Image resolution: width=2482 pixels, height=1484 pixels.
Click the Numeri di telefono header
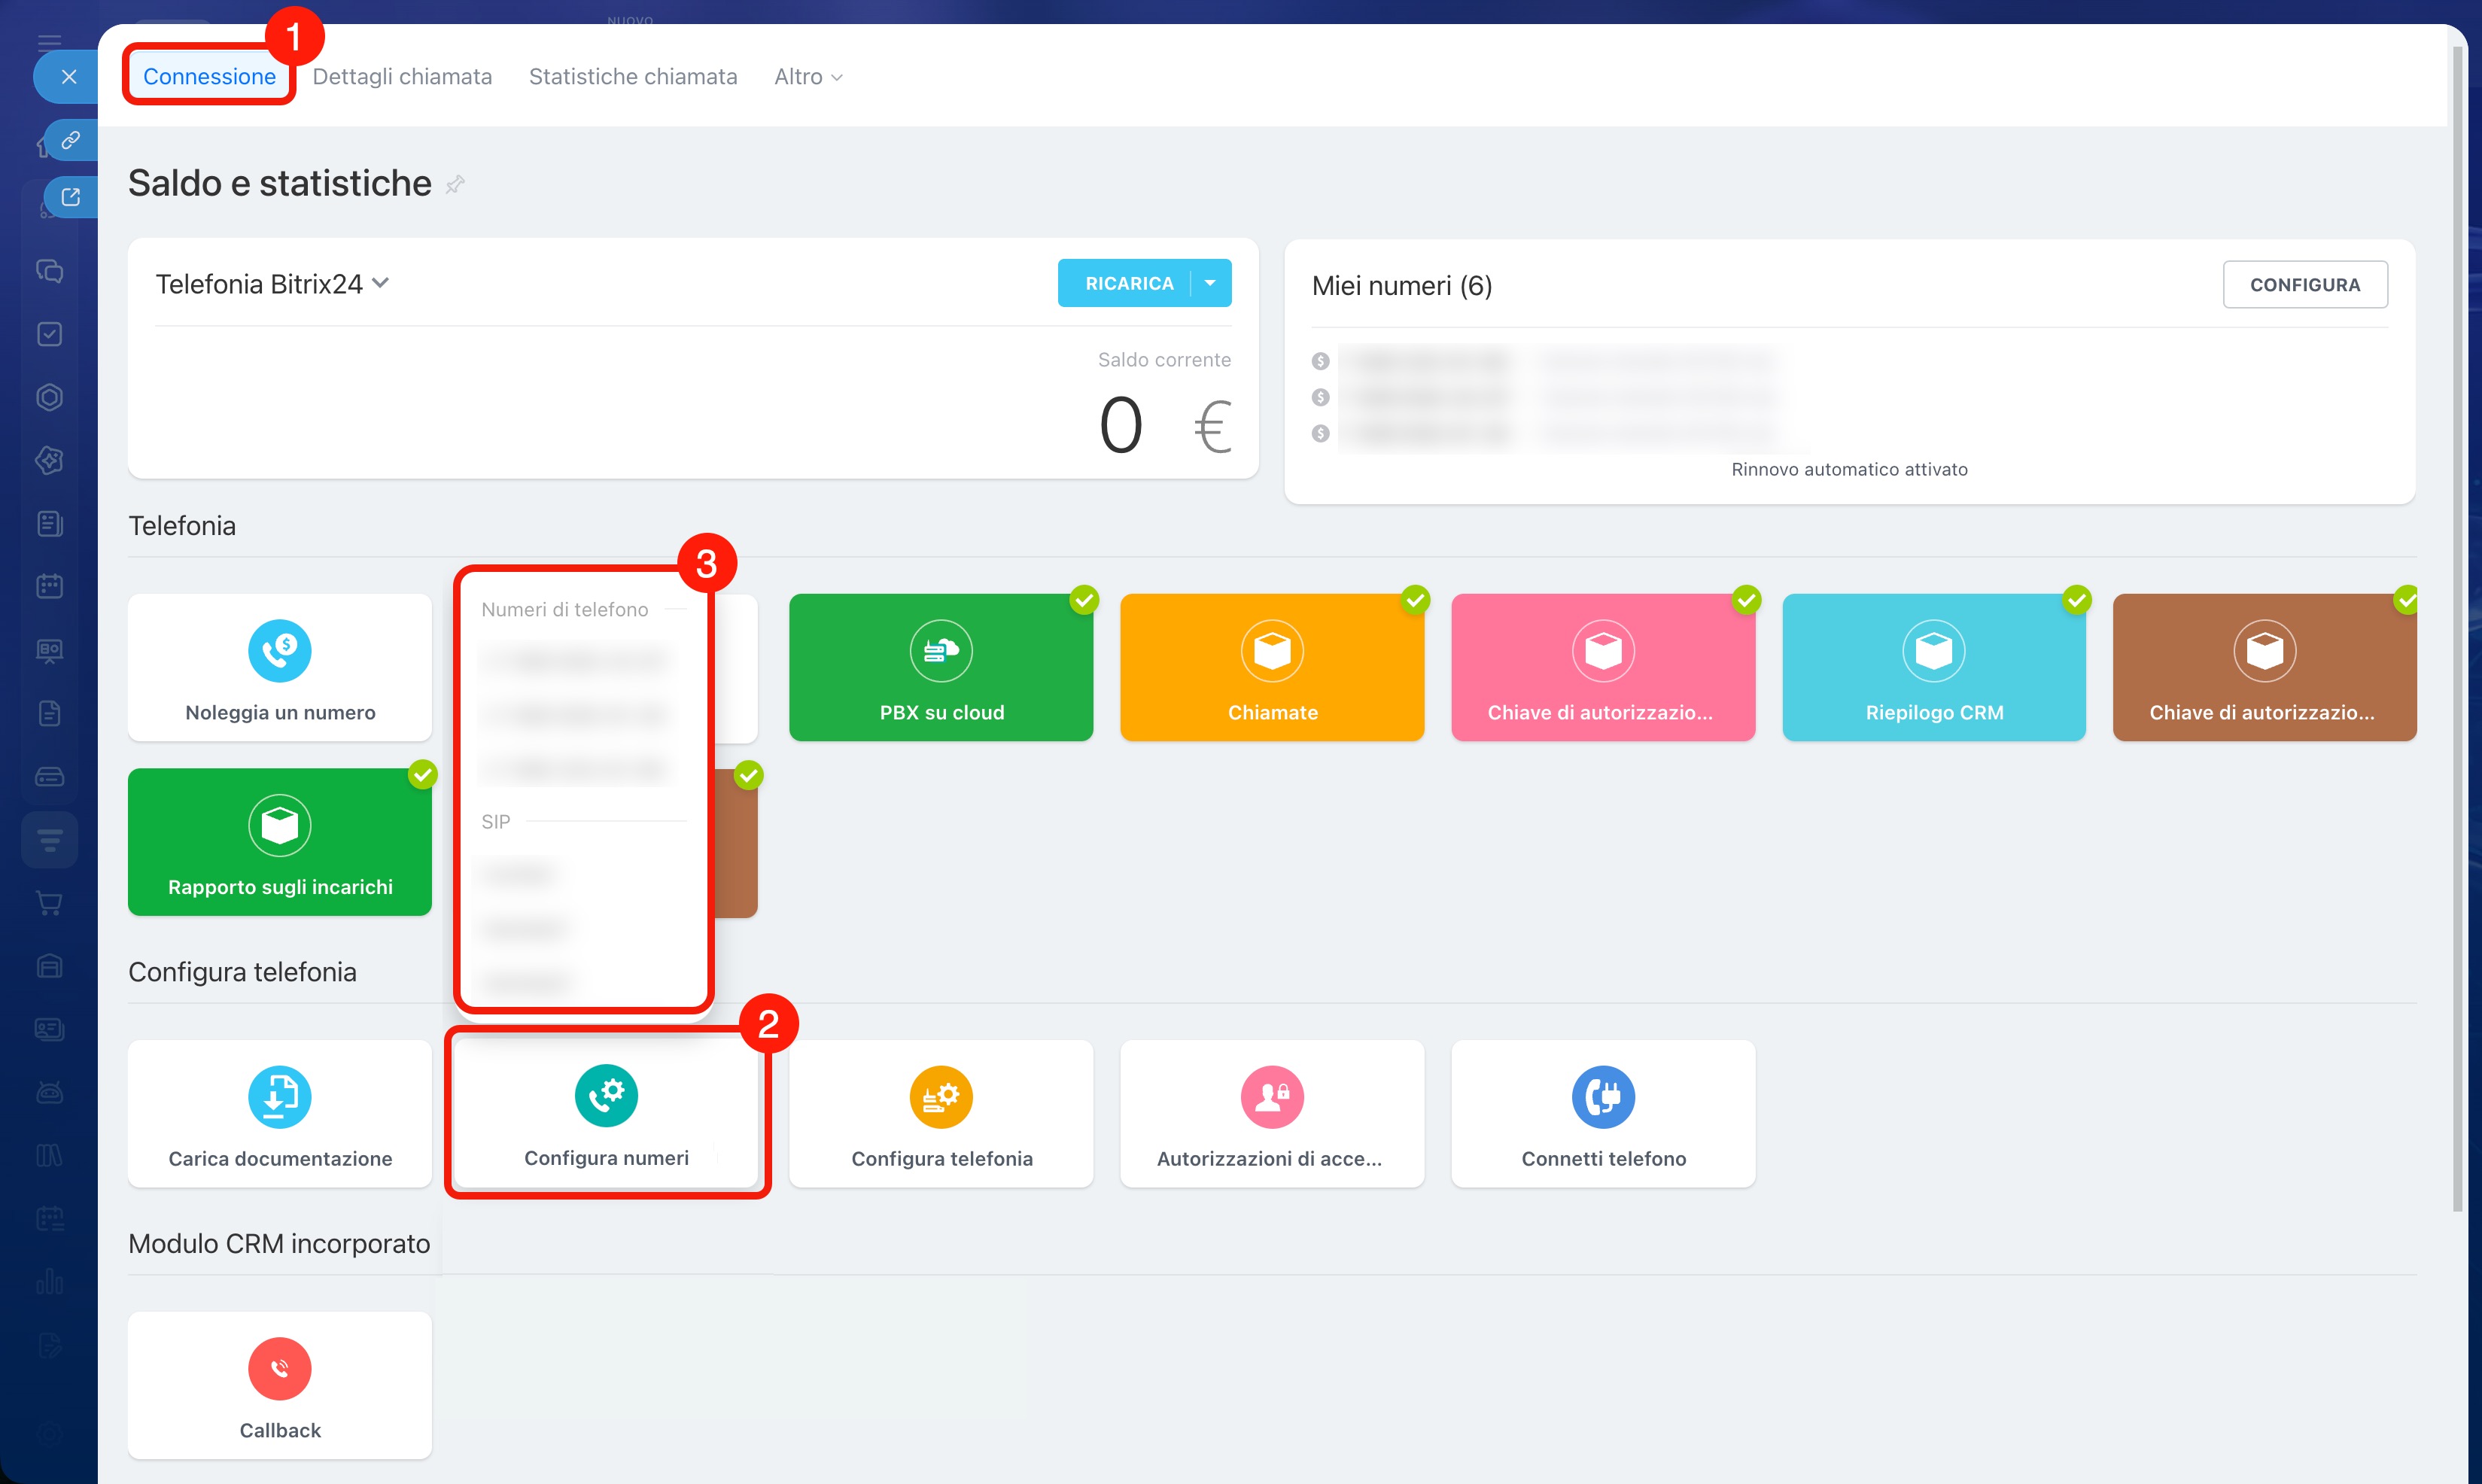click(565, 610)
